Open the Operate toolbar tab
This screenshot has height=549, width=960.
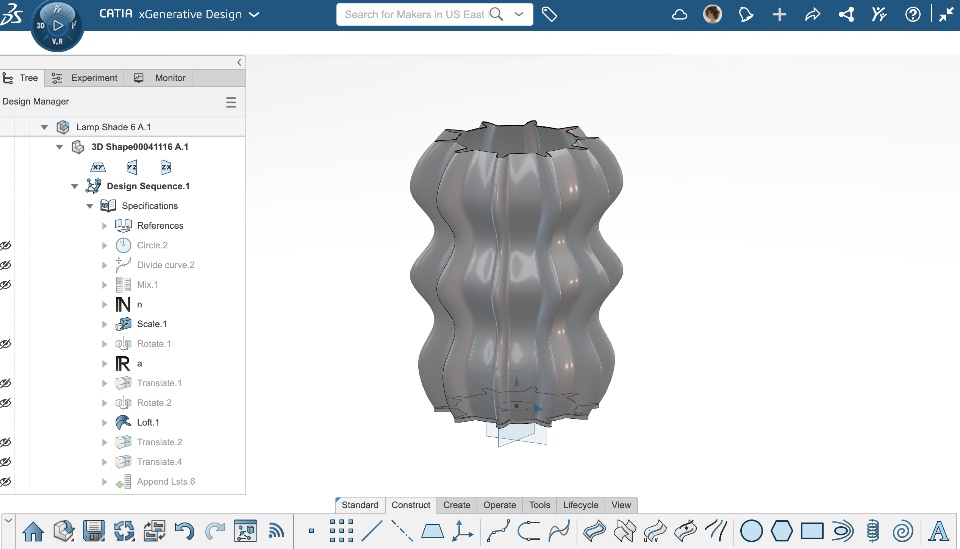[500, 505]
